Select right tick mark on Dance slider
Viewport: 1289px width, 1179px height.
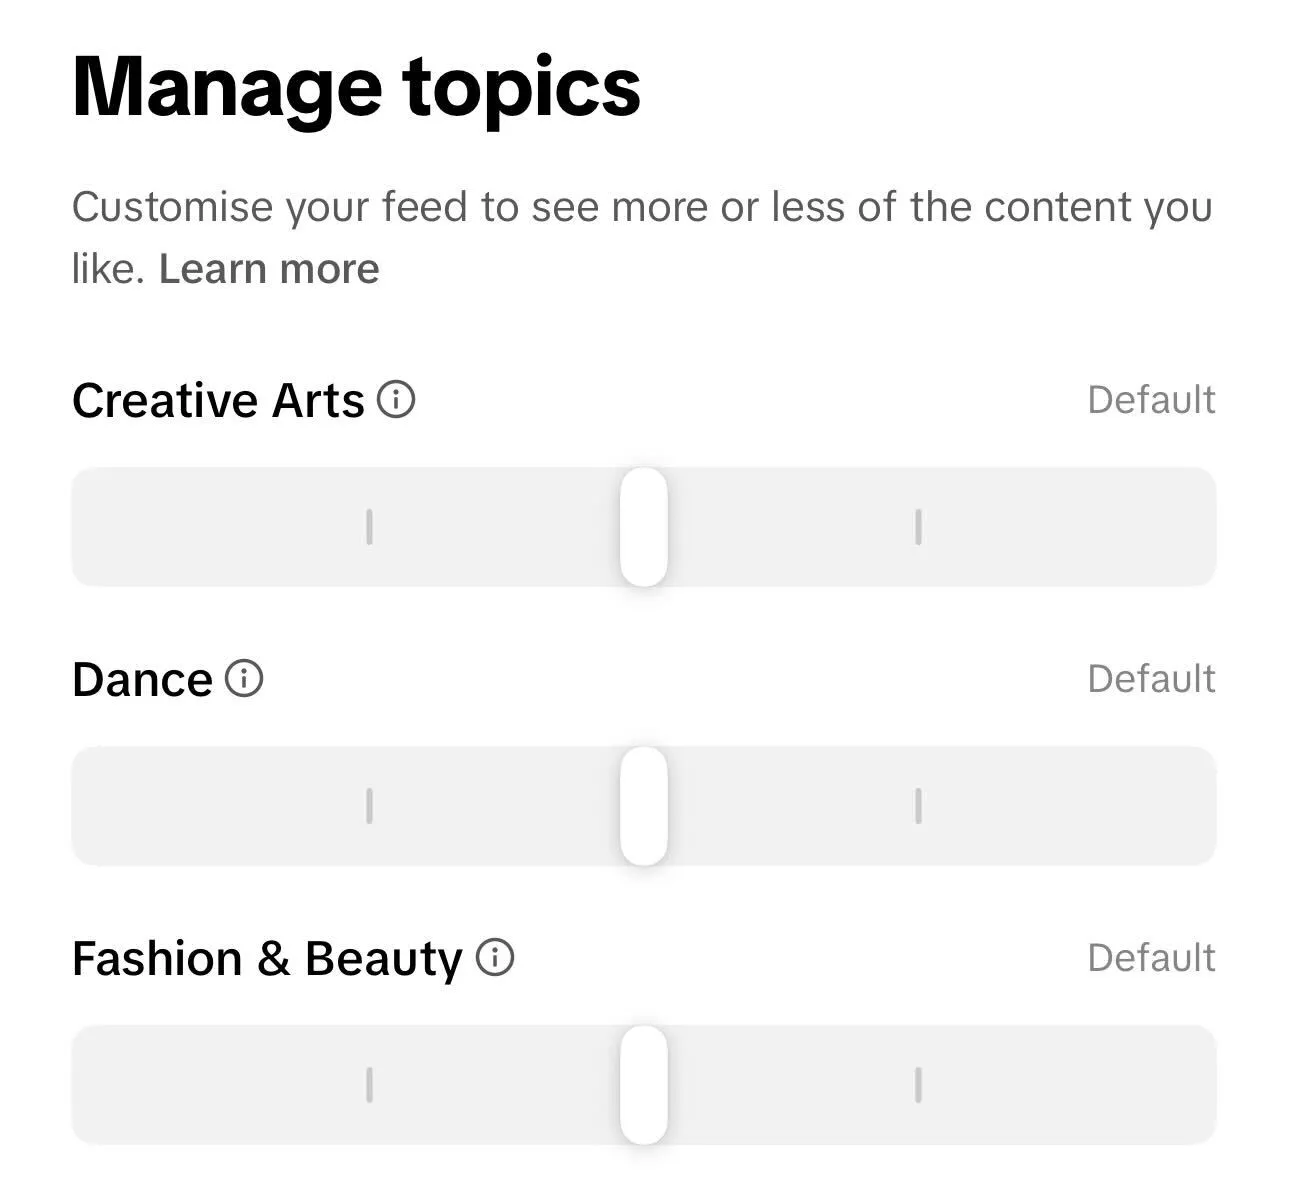coord(918,807)
